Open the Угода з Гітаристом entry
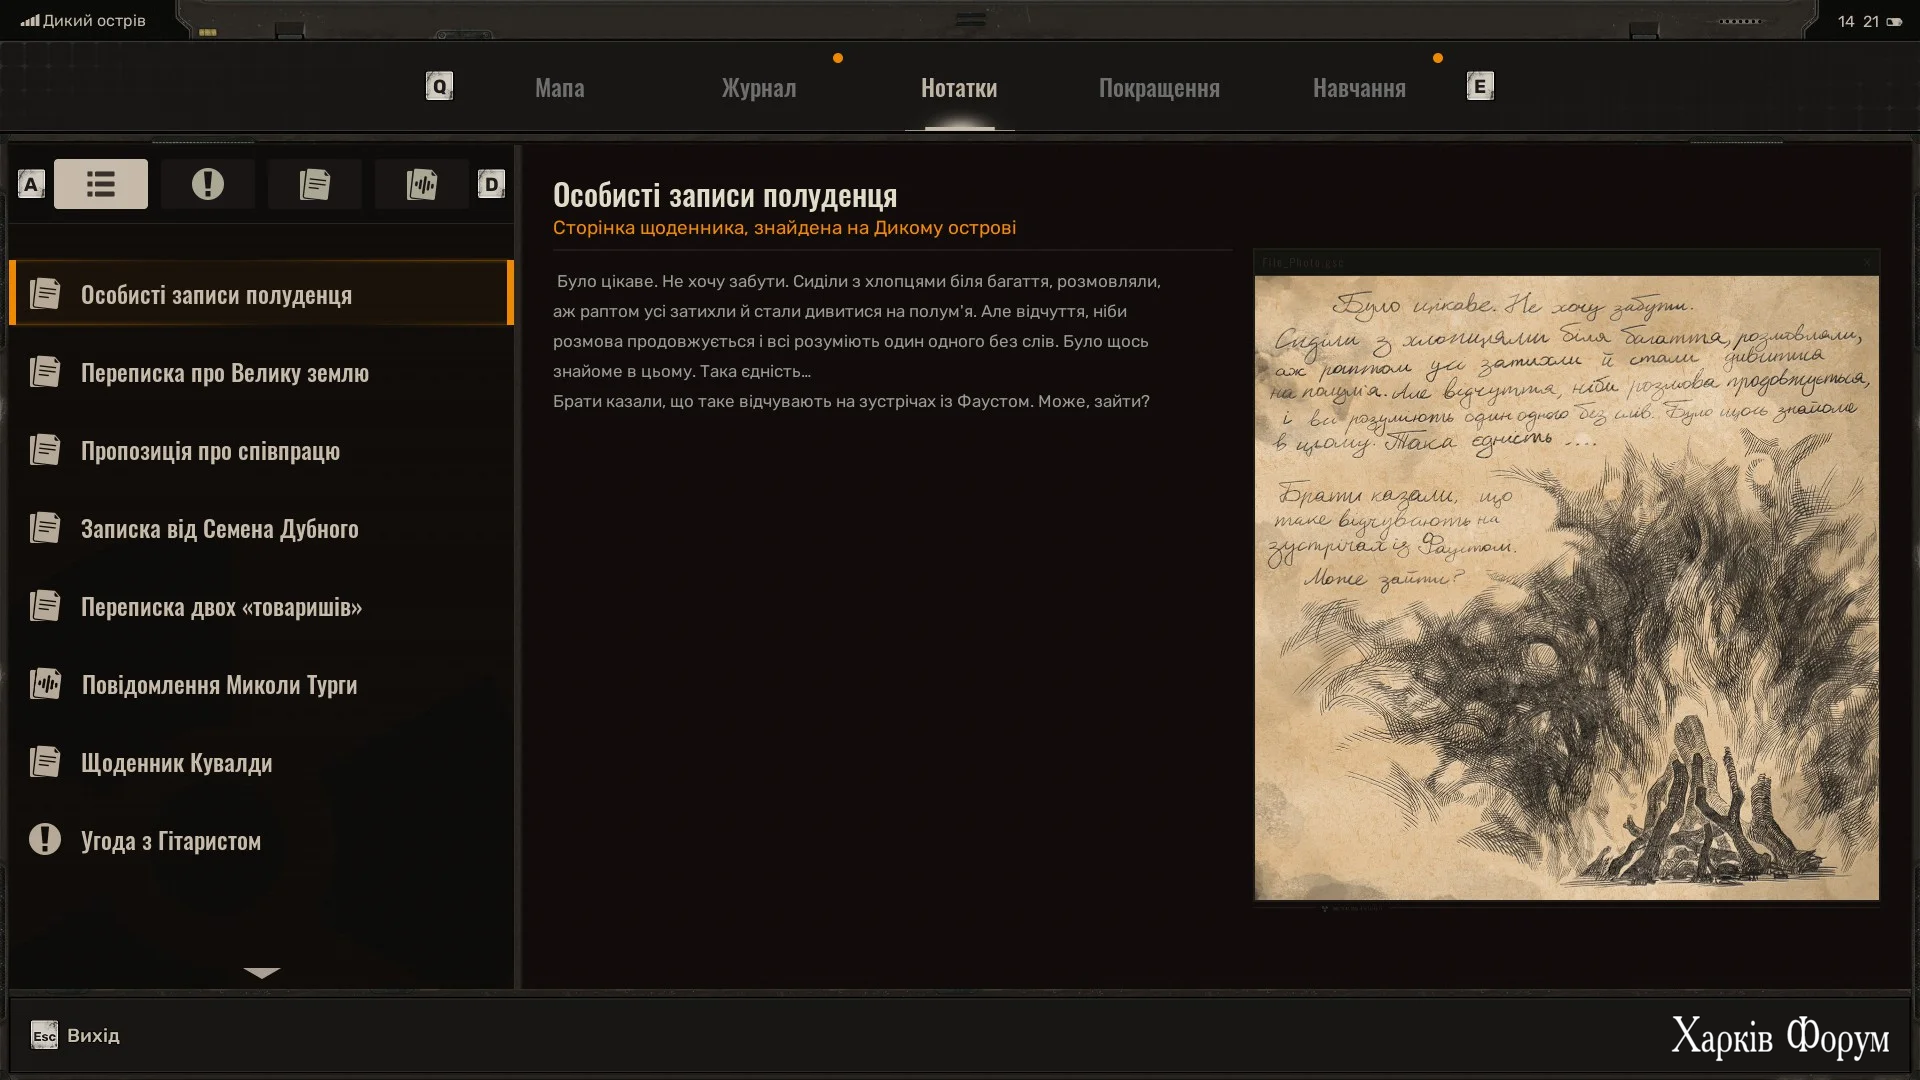This screenshot has height=1080, width=1920. tap(171, 841)
